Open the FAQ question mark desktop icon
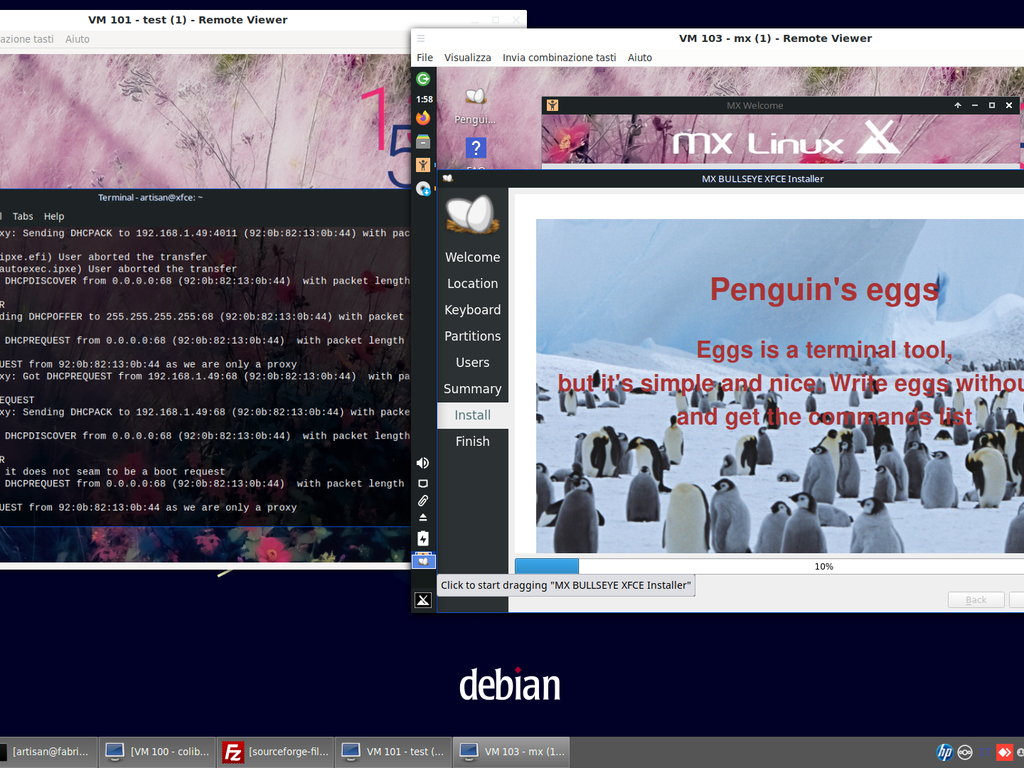This screenshot has height=768, width=1024. tap(475, 148)
